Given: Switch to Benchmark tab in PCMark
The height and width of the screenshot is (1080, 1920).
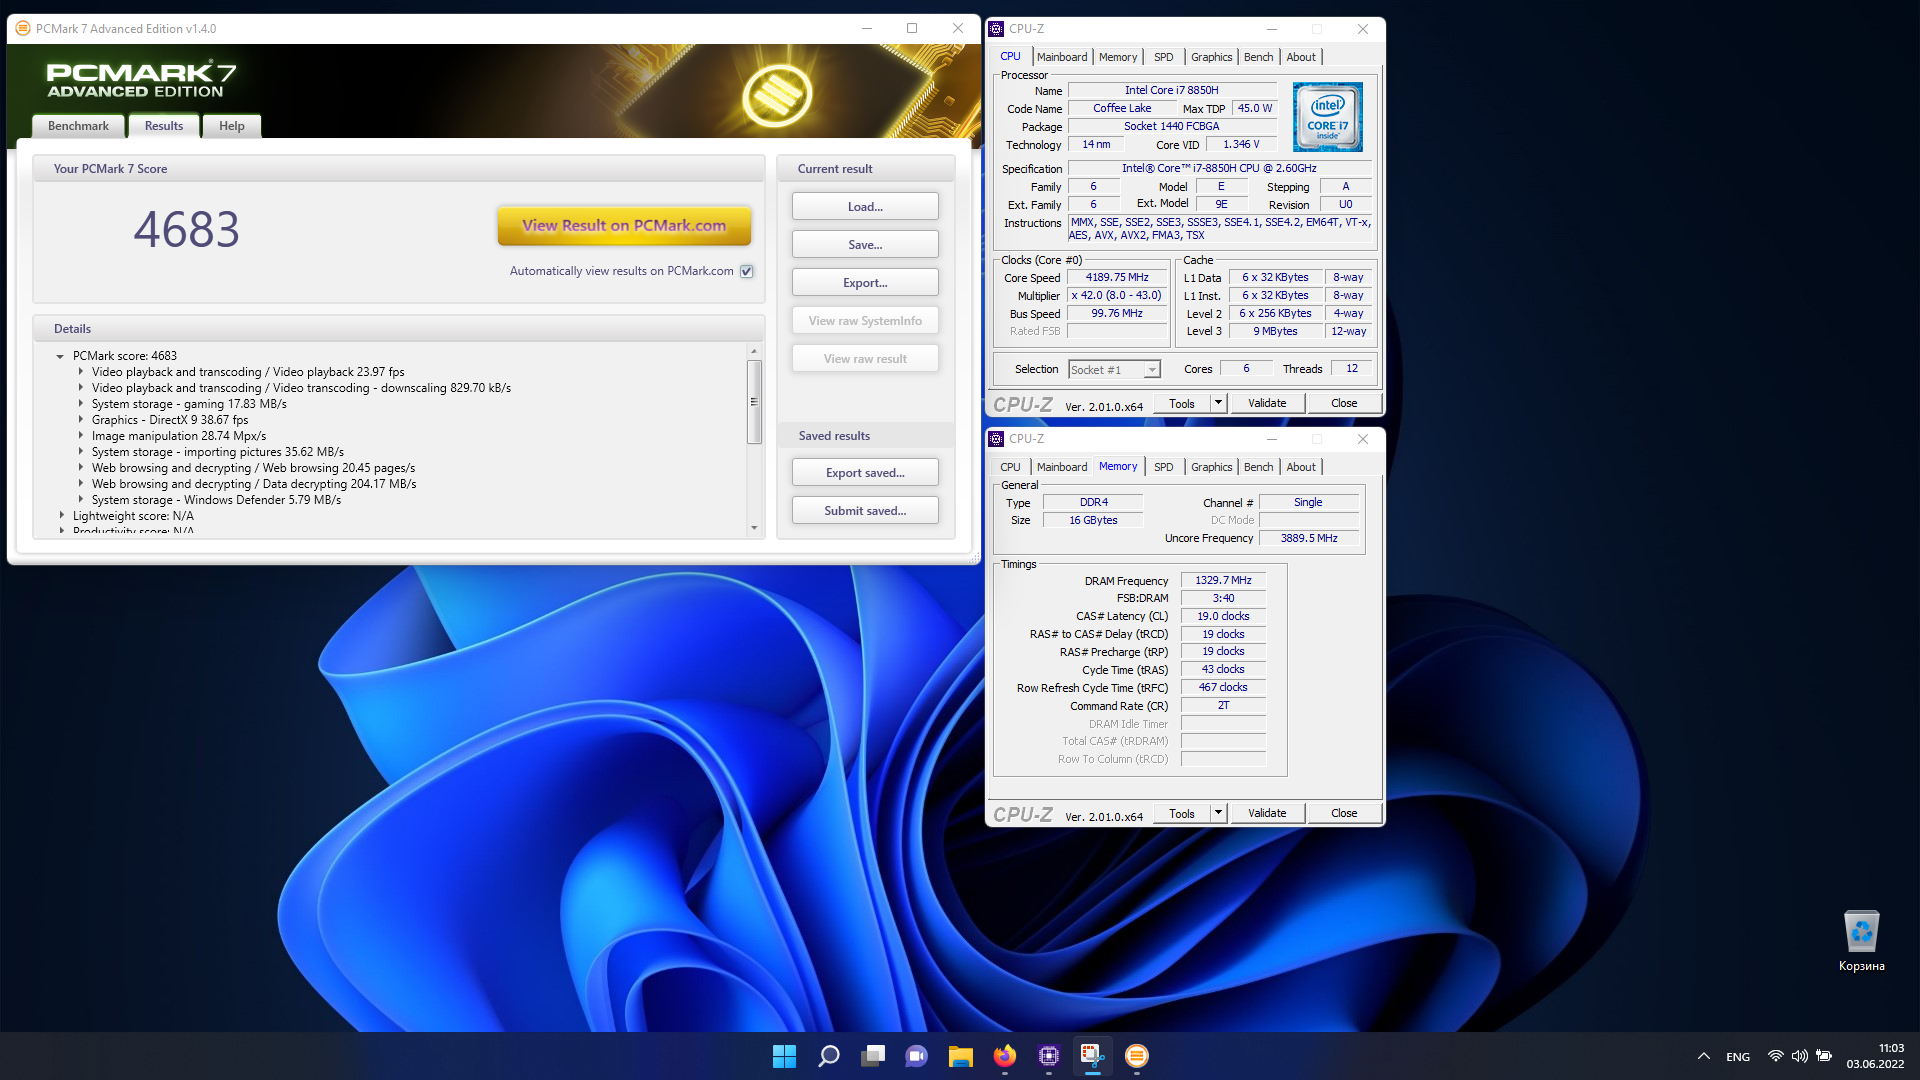Looking at the screenshot, I should coord(78,126).
